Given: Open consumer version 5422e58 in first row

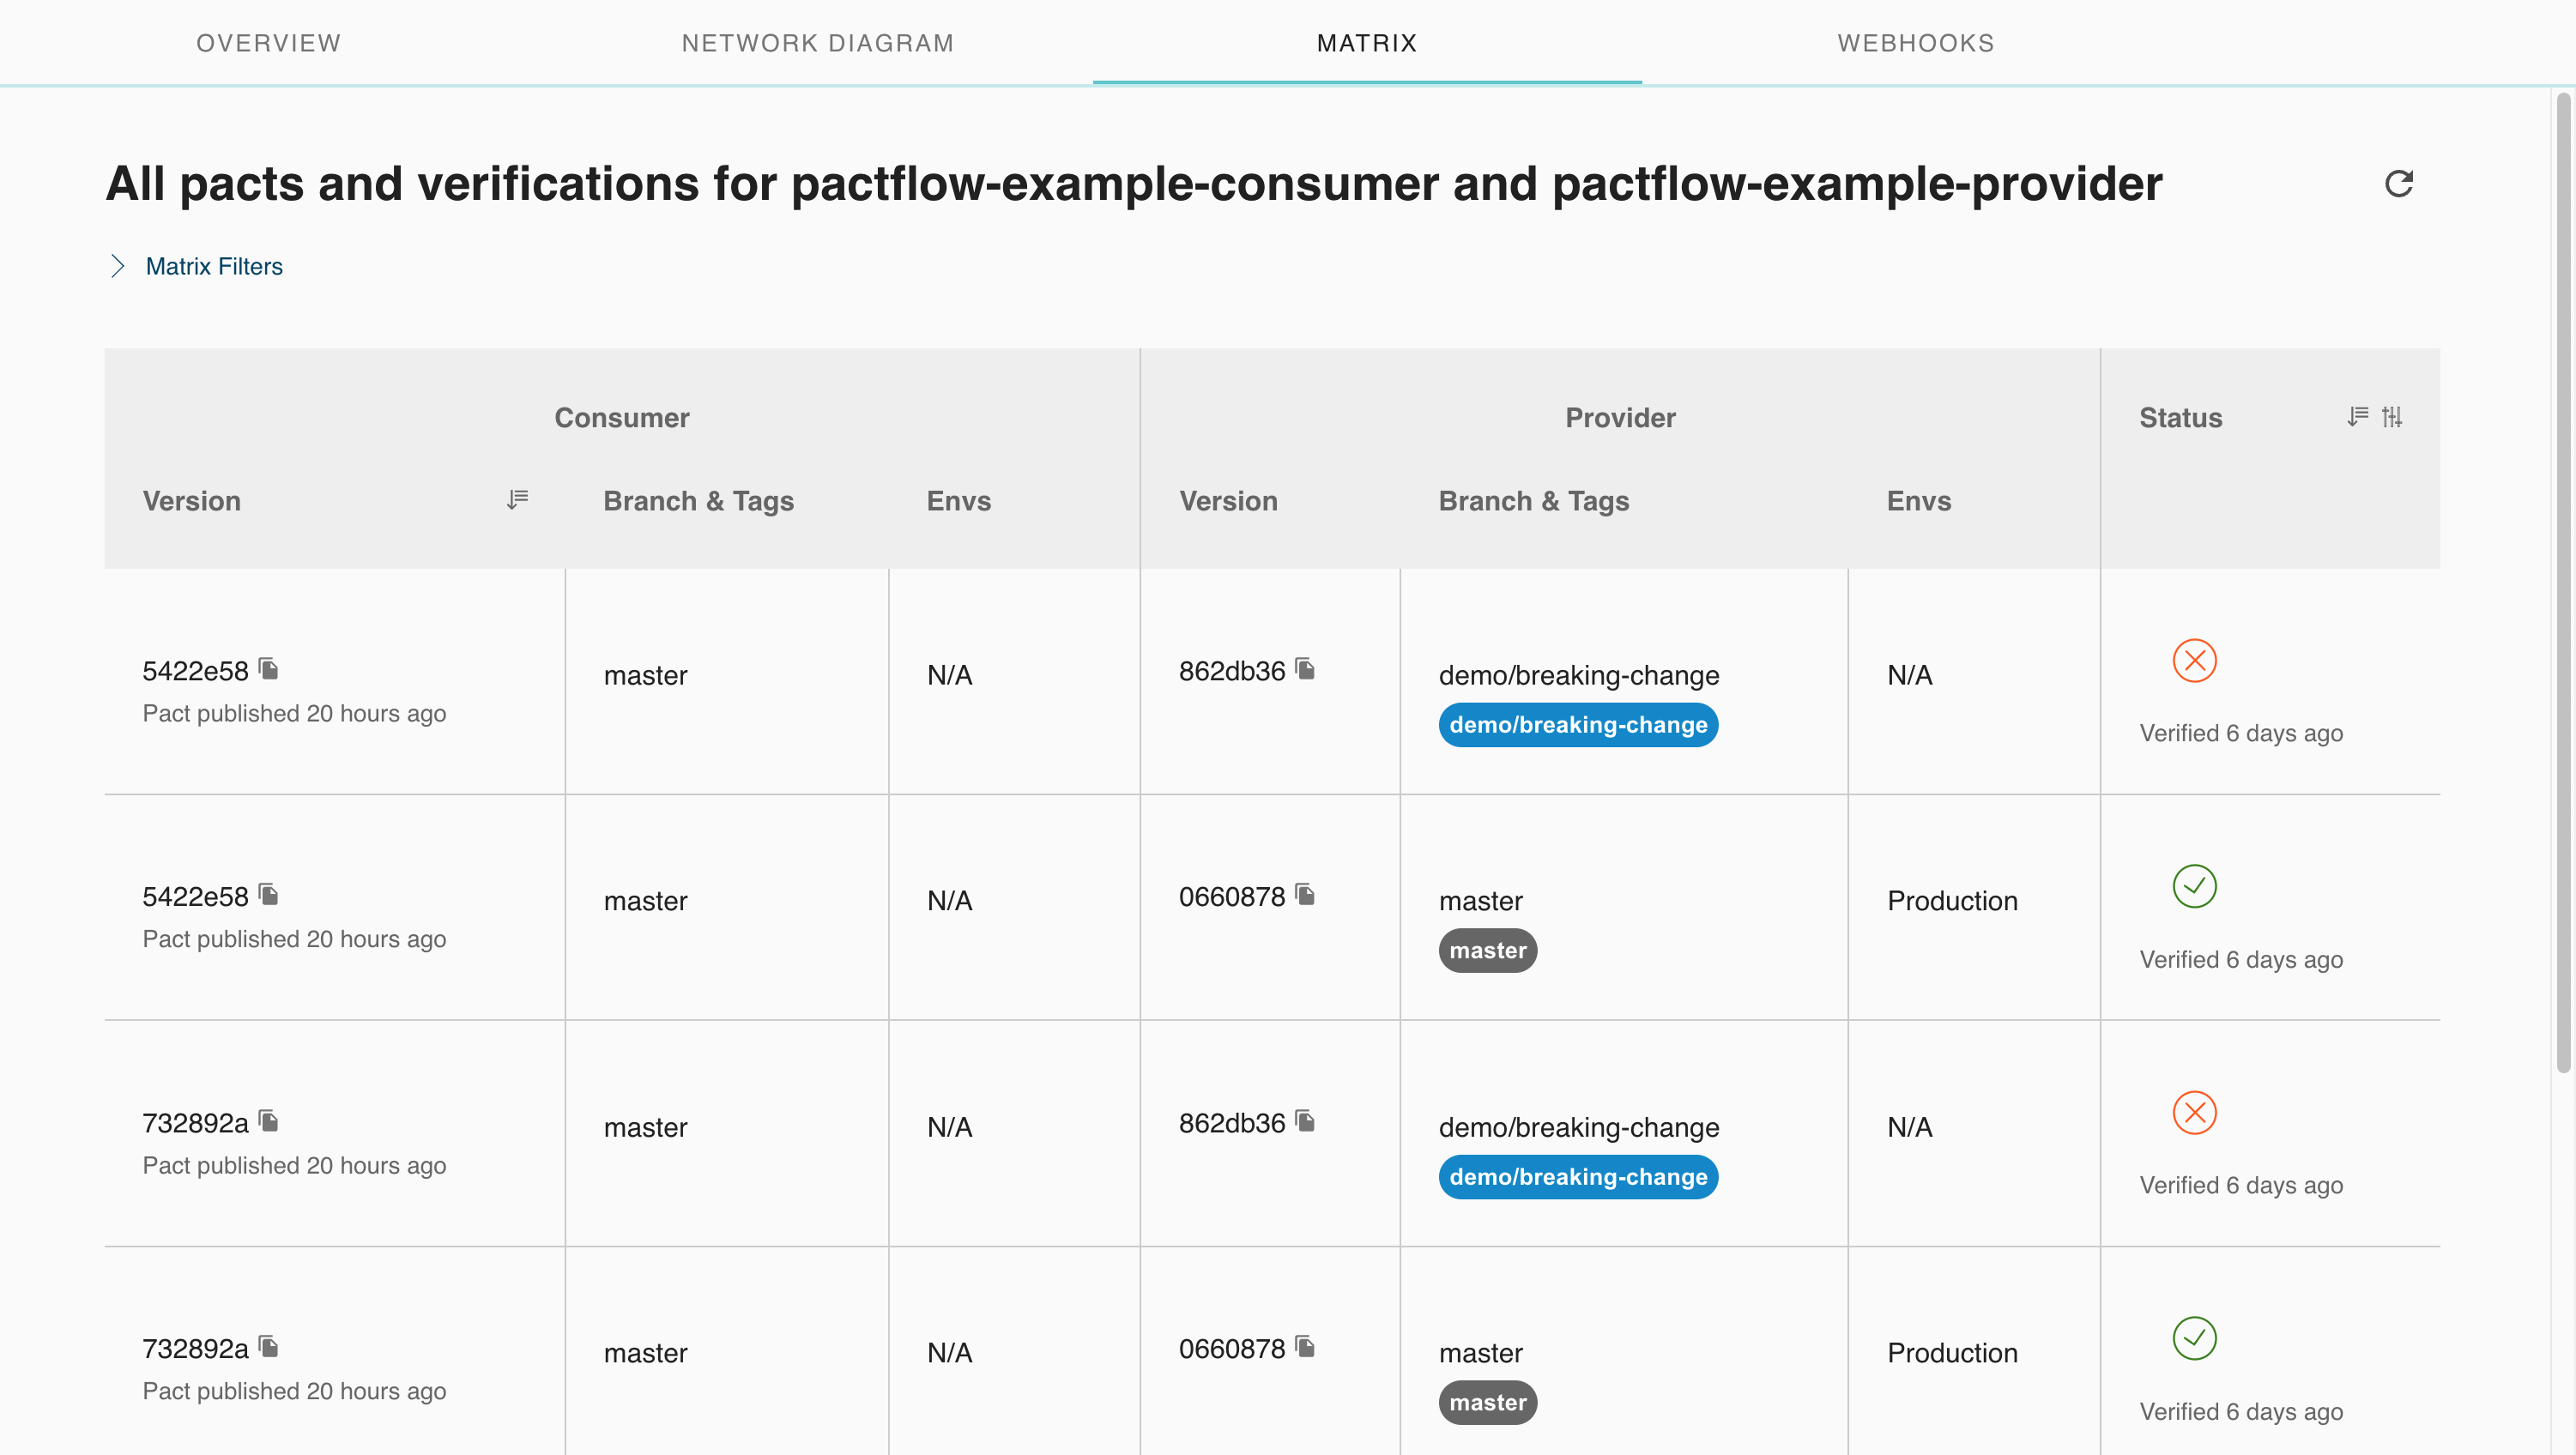Looking at the screenshot, I should click(x=195, y=671).
